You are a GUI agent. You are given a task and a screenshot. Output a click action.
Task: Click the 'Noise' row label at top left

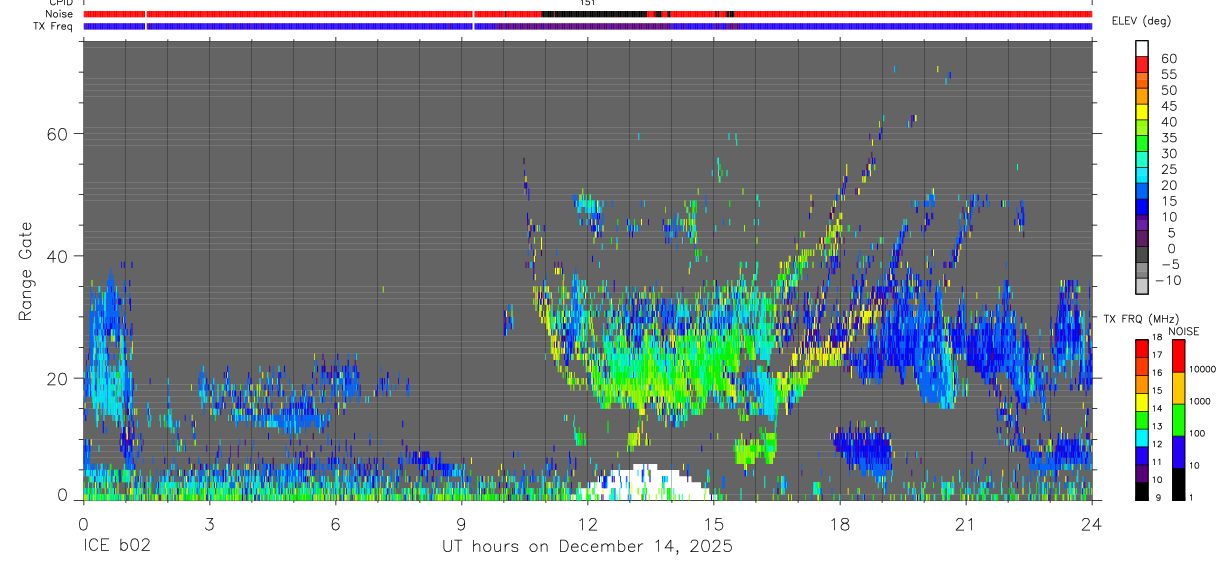[x=59, y=14]
